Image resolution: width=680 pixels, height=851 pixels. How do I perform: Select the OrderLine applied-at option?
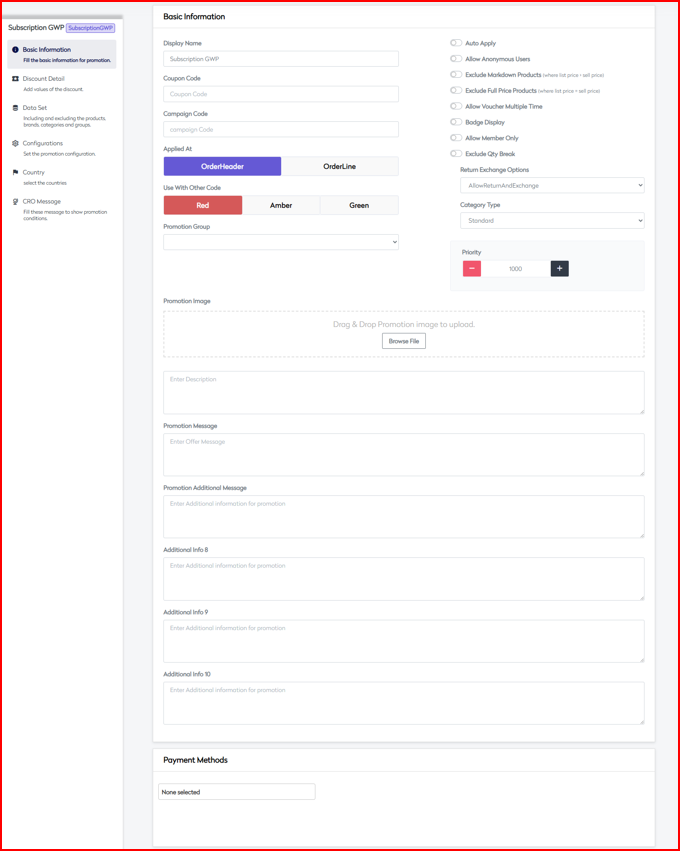(x=339, y=167)
